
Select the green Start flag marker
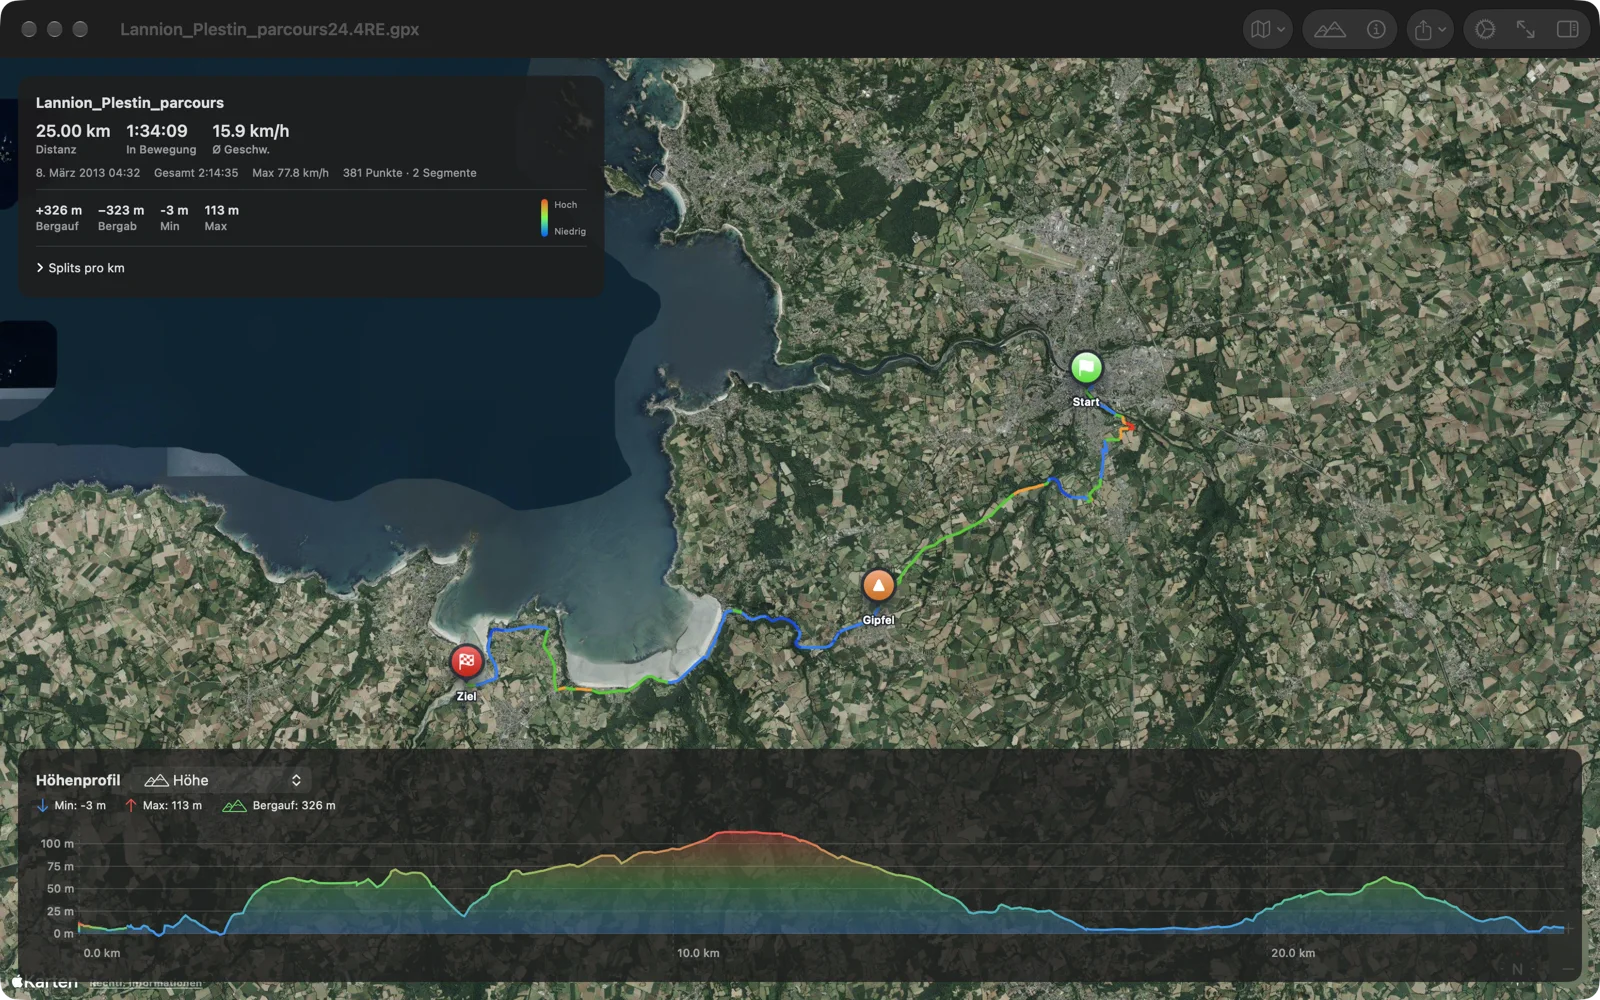(1086, 368)
